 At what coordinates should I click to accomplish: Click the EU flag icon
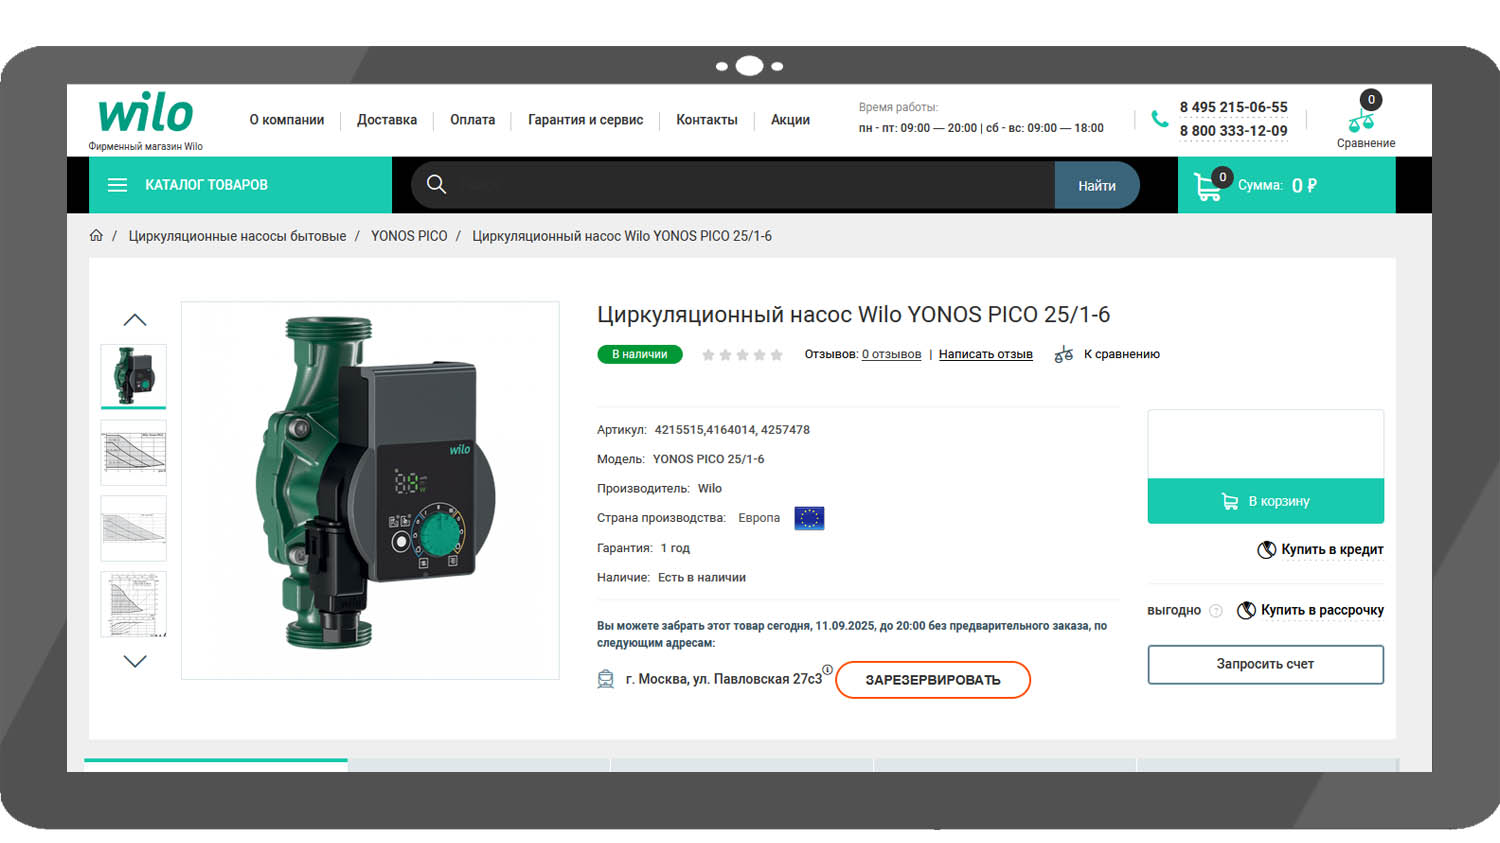[809, 518]
